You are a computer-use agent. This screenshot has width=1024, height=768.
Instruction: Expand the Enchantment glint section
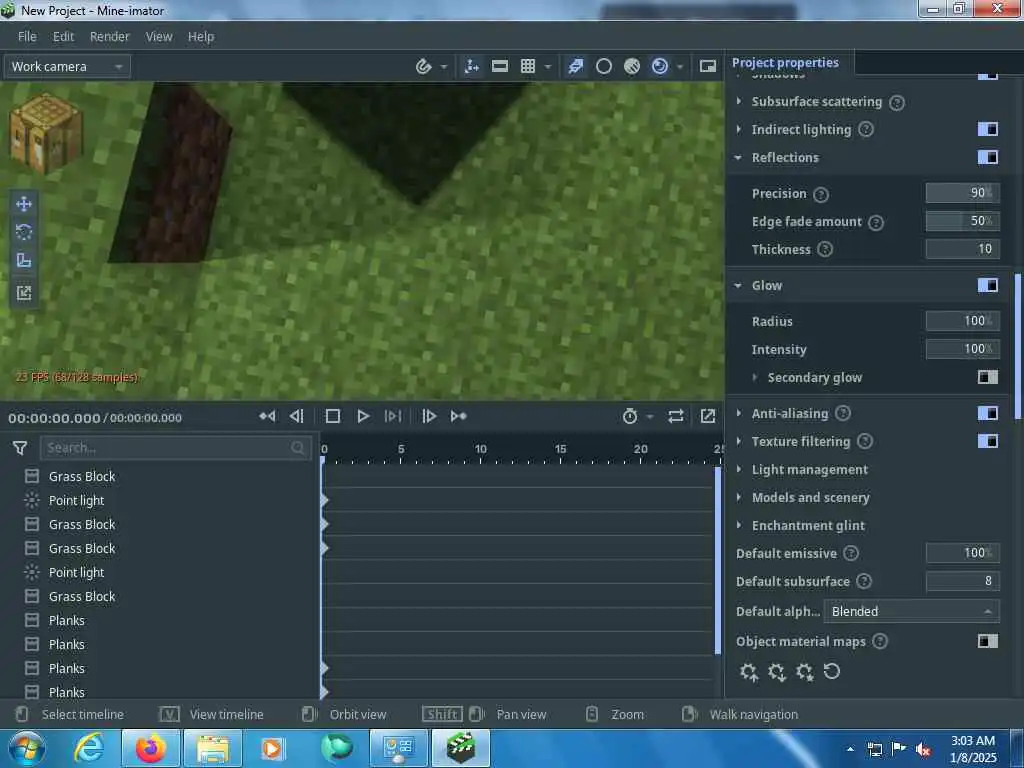(x=739, y=526)
